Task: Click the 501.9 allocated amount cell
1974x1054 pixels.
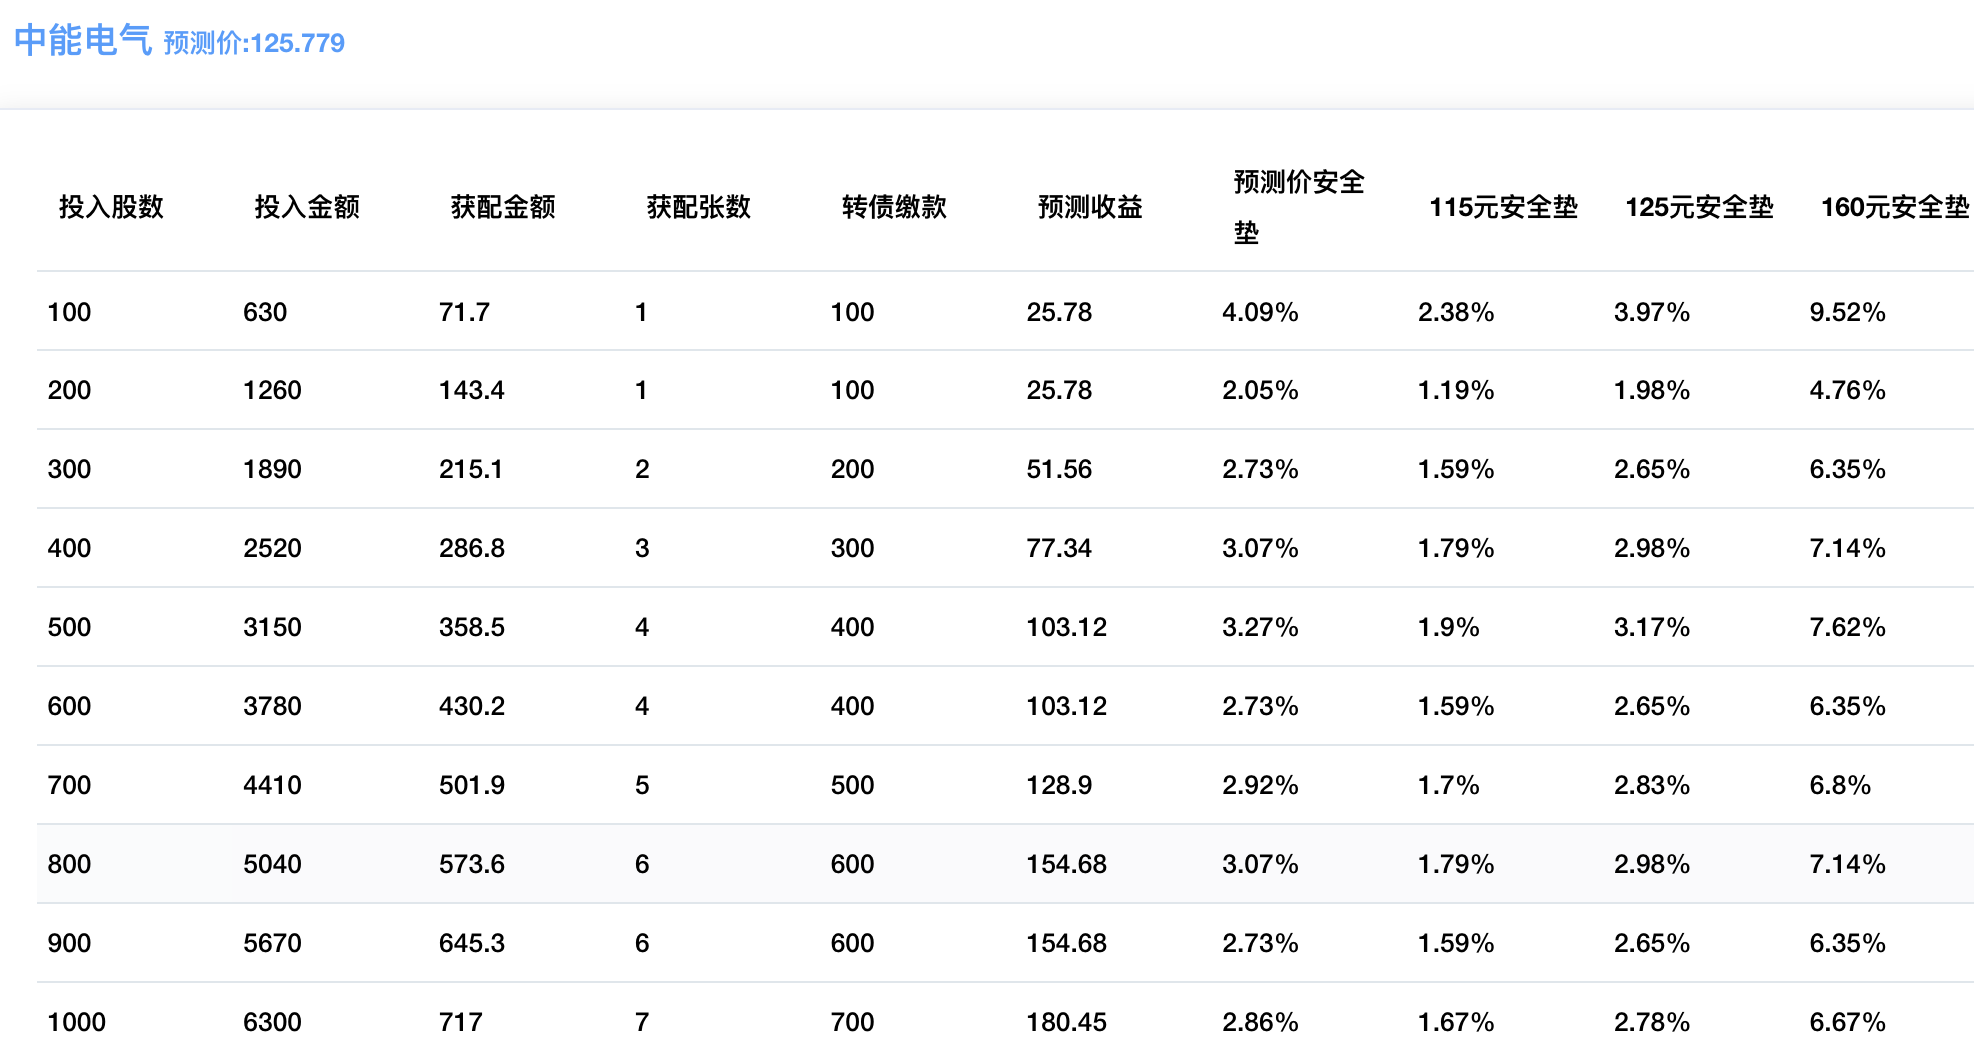Action: click(x=471, y=785)
